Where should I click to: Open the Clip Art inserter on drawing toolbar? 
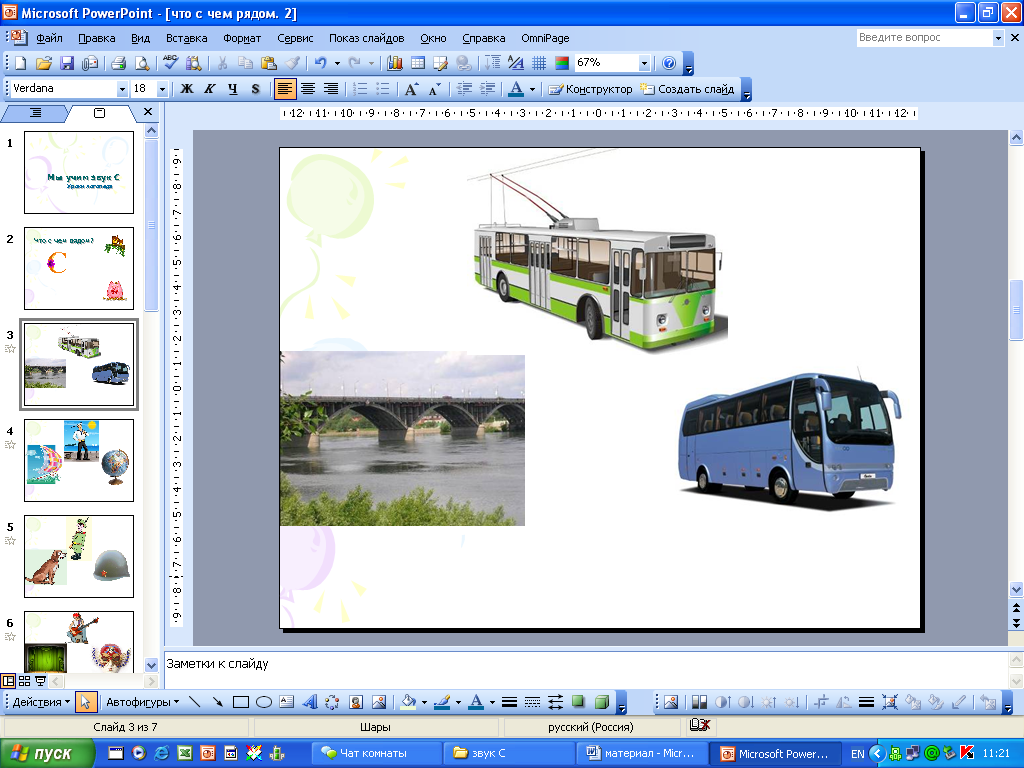(x=356, y=702)
